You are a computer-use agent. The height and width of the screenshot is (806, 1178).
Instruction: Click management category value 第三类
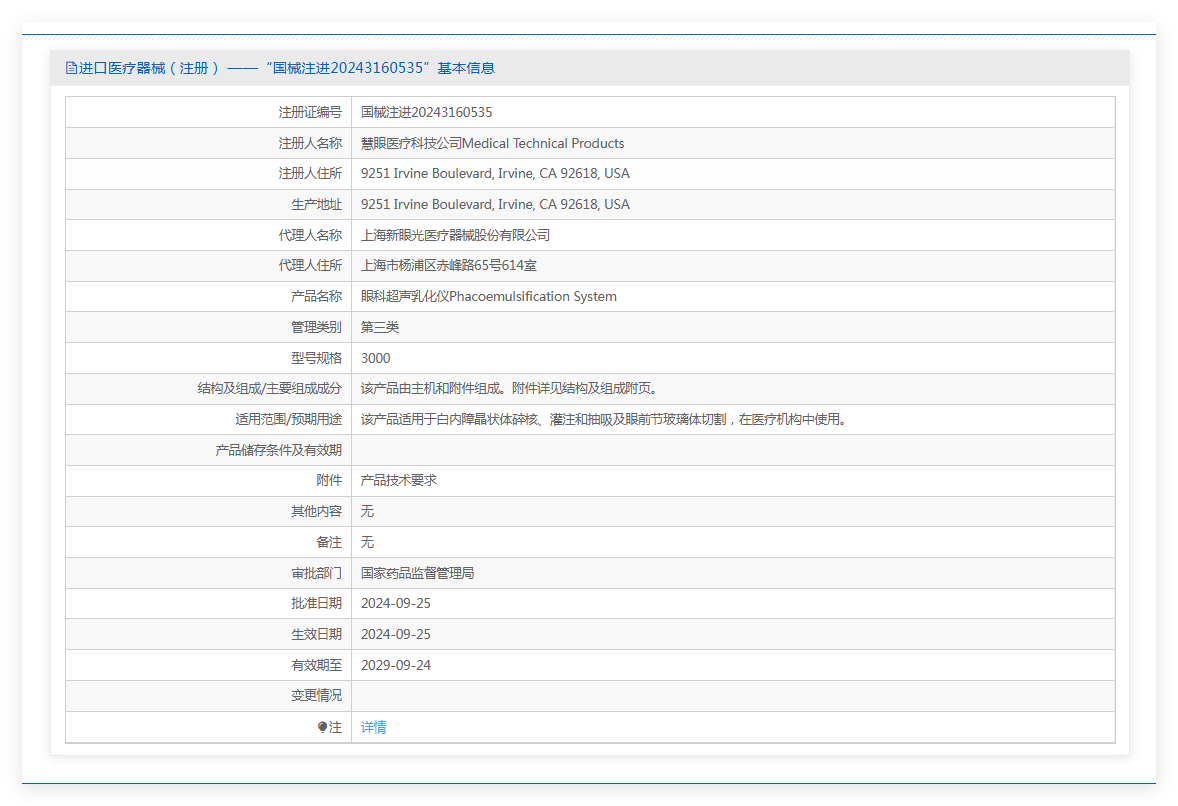[x=380, y=328]
